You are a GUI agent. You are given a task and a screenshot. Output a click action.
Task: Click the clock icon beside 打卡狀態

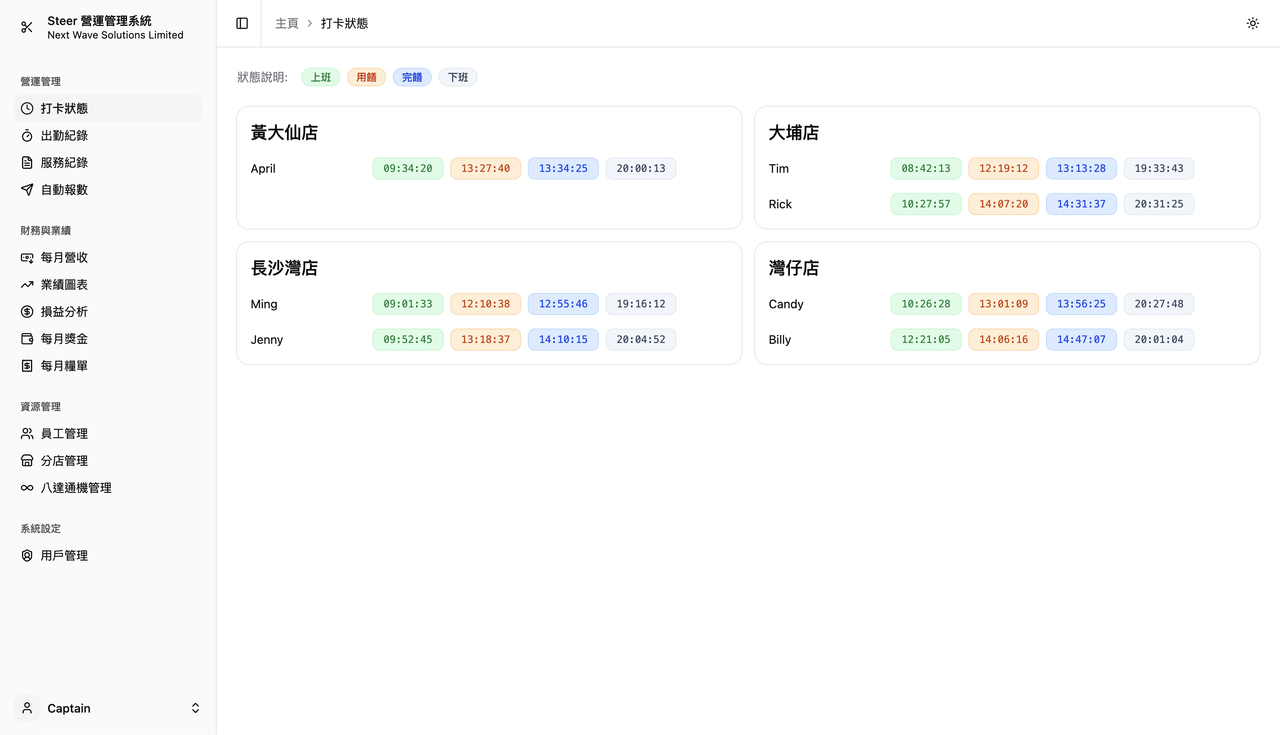[27, 108]
